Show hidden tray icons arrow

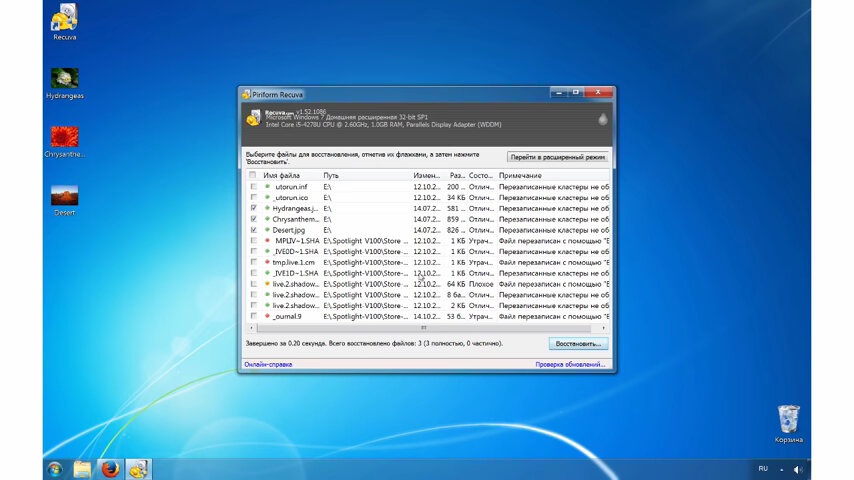782,470
